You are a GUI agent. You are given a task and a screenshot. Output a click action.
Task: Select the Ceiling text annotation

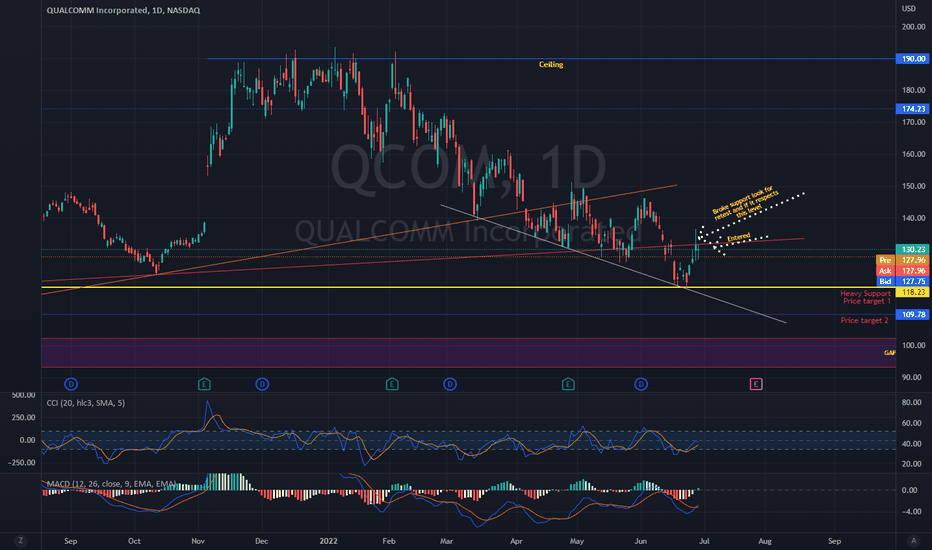click(551, 64)
